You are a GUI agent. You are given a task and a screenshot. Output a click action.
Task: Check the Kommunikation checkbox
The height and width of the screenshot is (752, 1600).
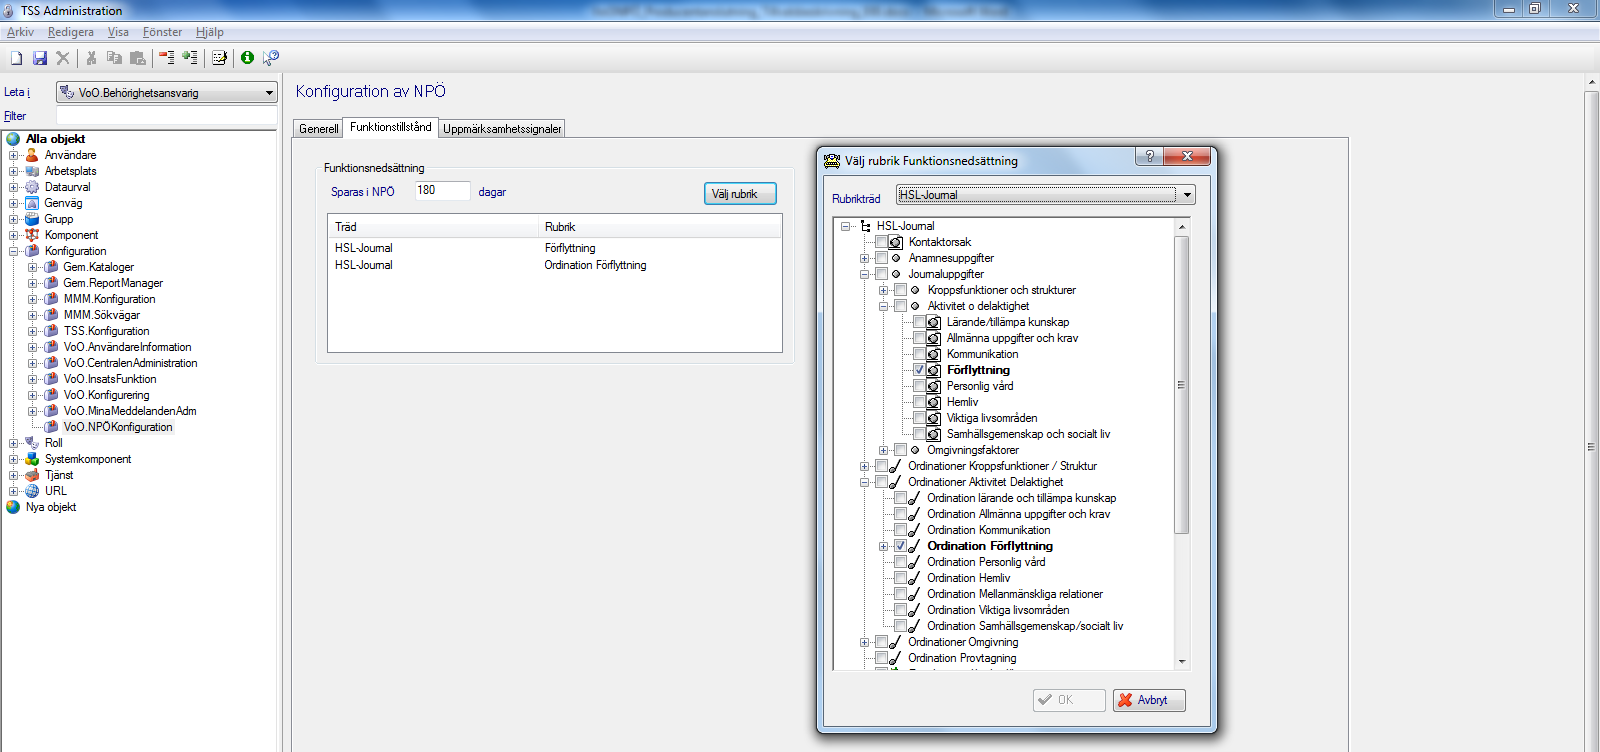point(919,354)
